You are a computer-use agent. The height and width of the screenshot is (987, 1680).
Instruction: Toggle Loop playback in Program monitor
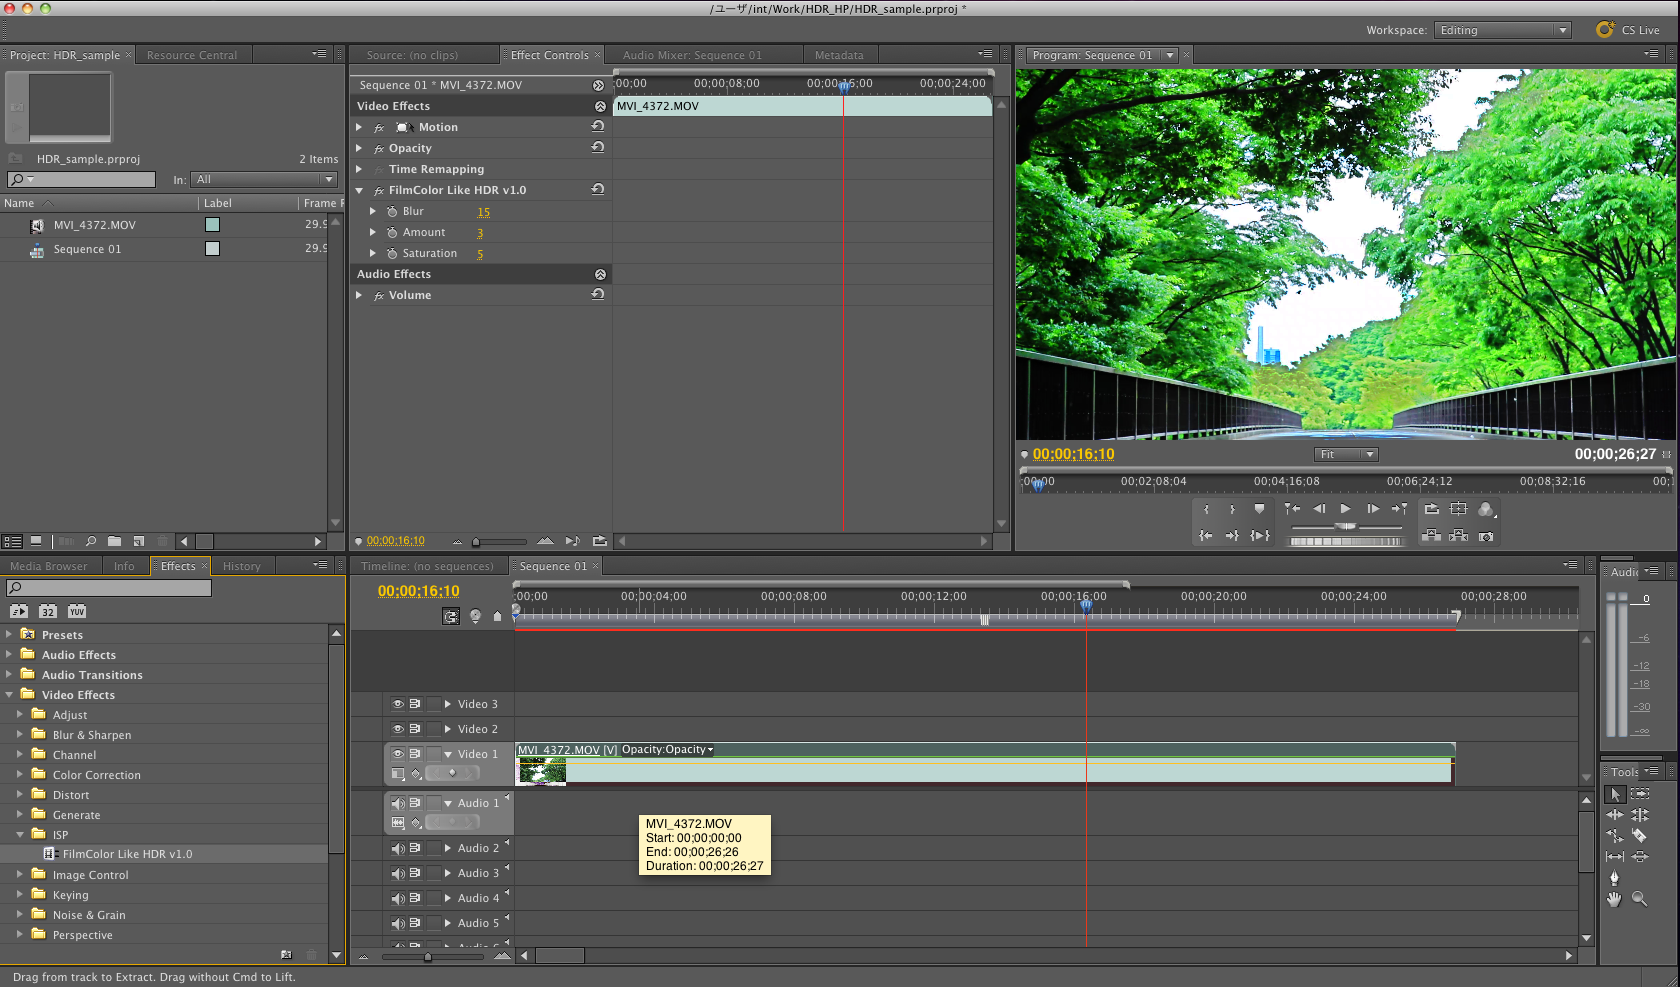(x=1432, y=509)
